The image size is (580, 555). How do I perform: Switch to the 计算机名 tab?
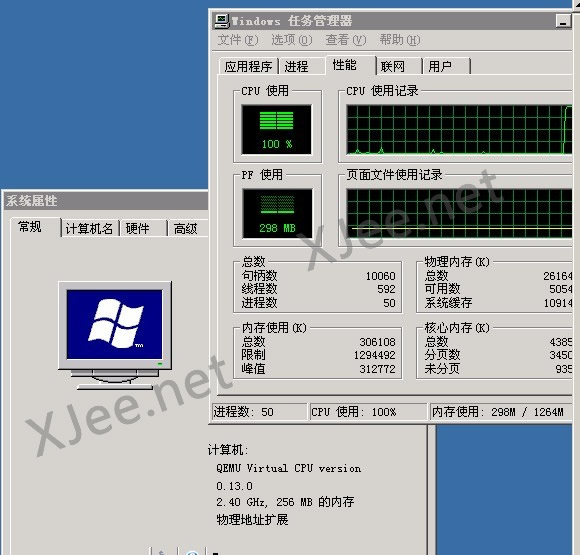[90, 229]
